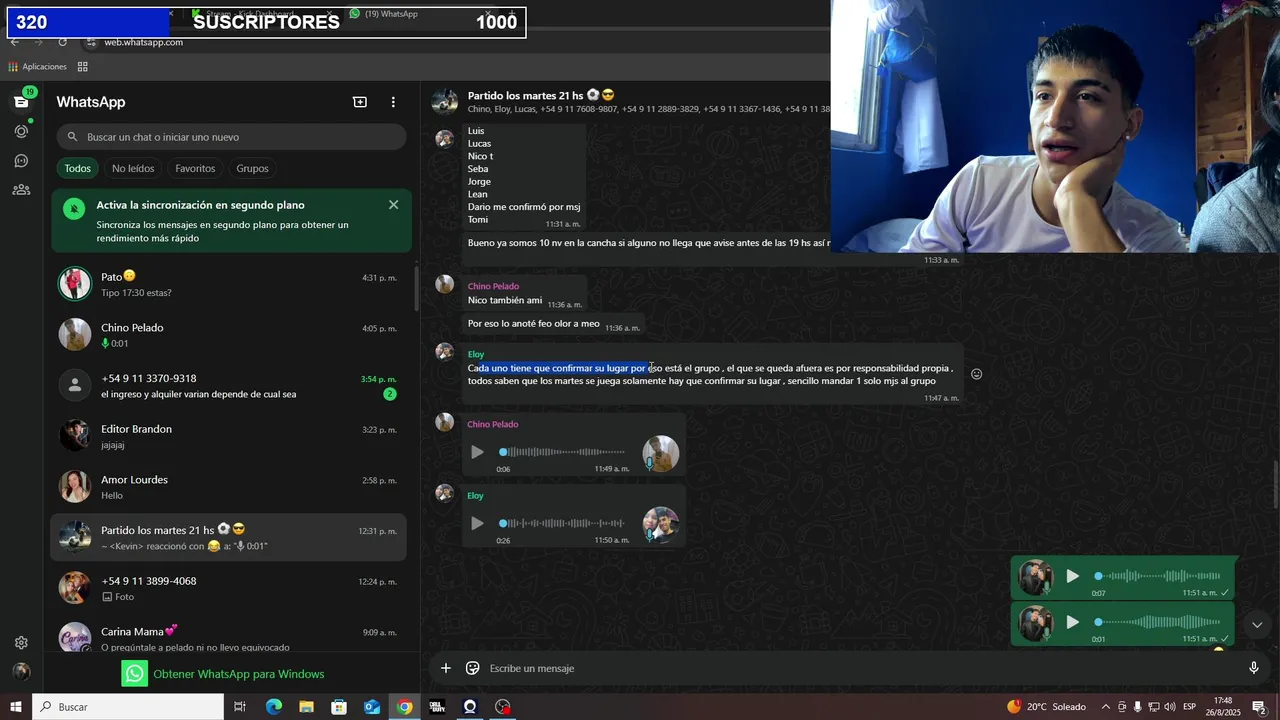The height and width of the screenshot is (720, 1280).
Task: Open the notification center icon
Action: point(1259,707)
